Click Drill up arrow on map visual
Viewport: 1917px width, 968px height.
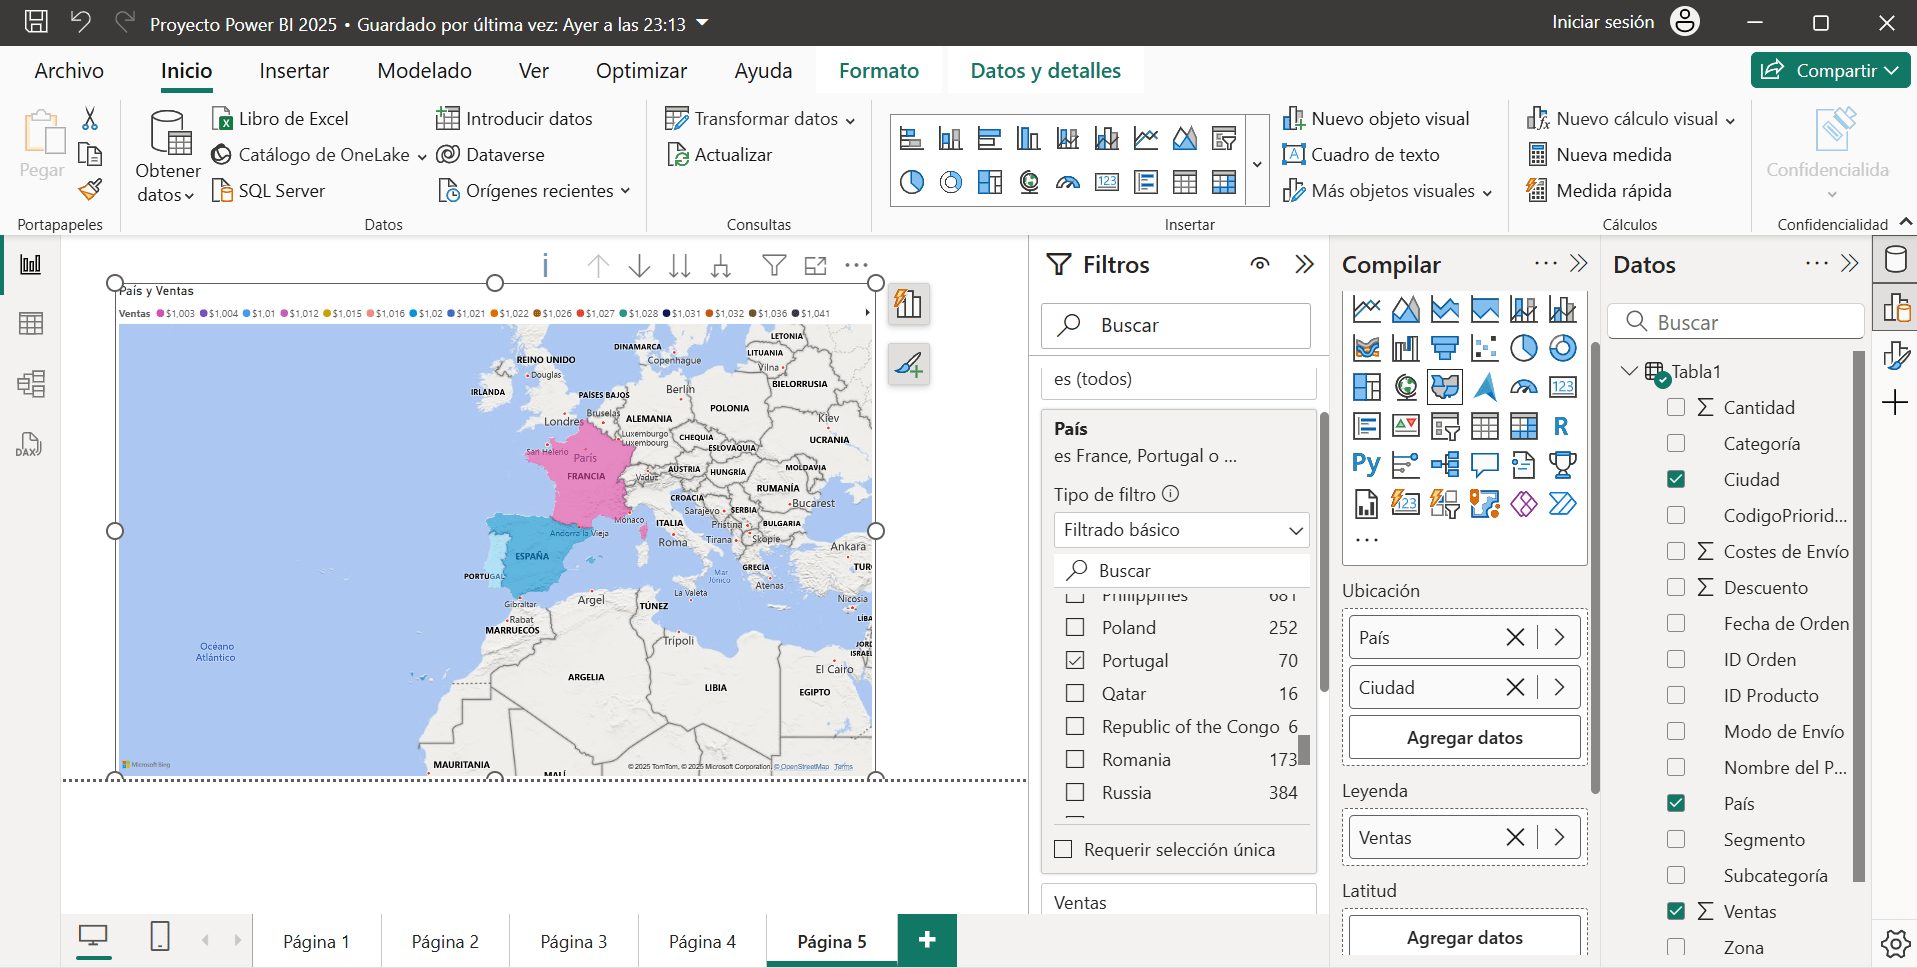(598, 266)
